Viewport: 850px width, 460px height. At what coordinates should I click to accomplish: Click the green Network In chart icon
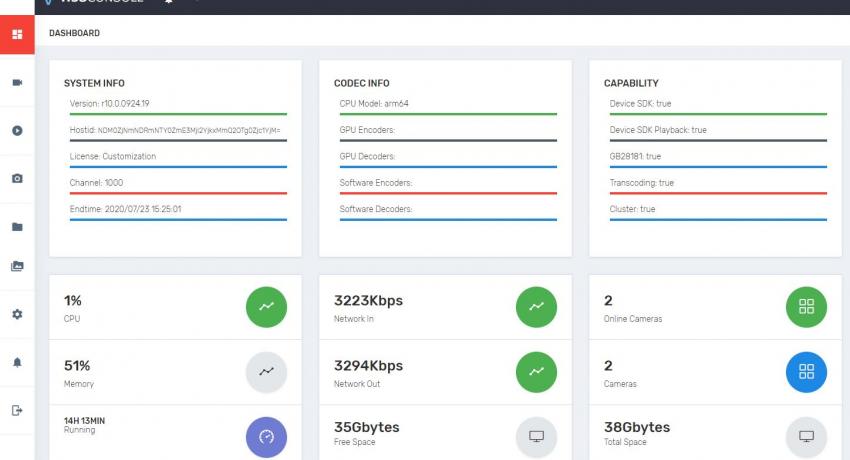coord(536,307)
